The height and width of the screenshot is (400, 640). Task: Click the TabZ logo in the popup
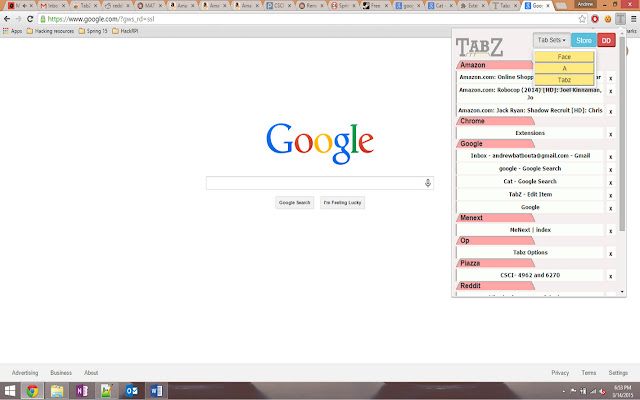[479, 47]
